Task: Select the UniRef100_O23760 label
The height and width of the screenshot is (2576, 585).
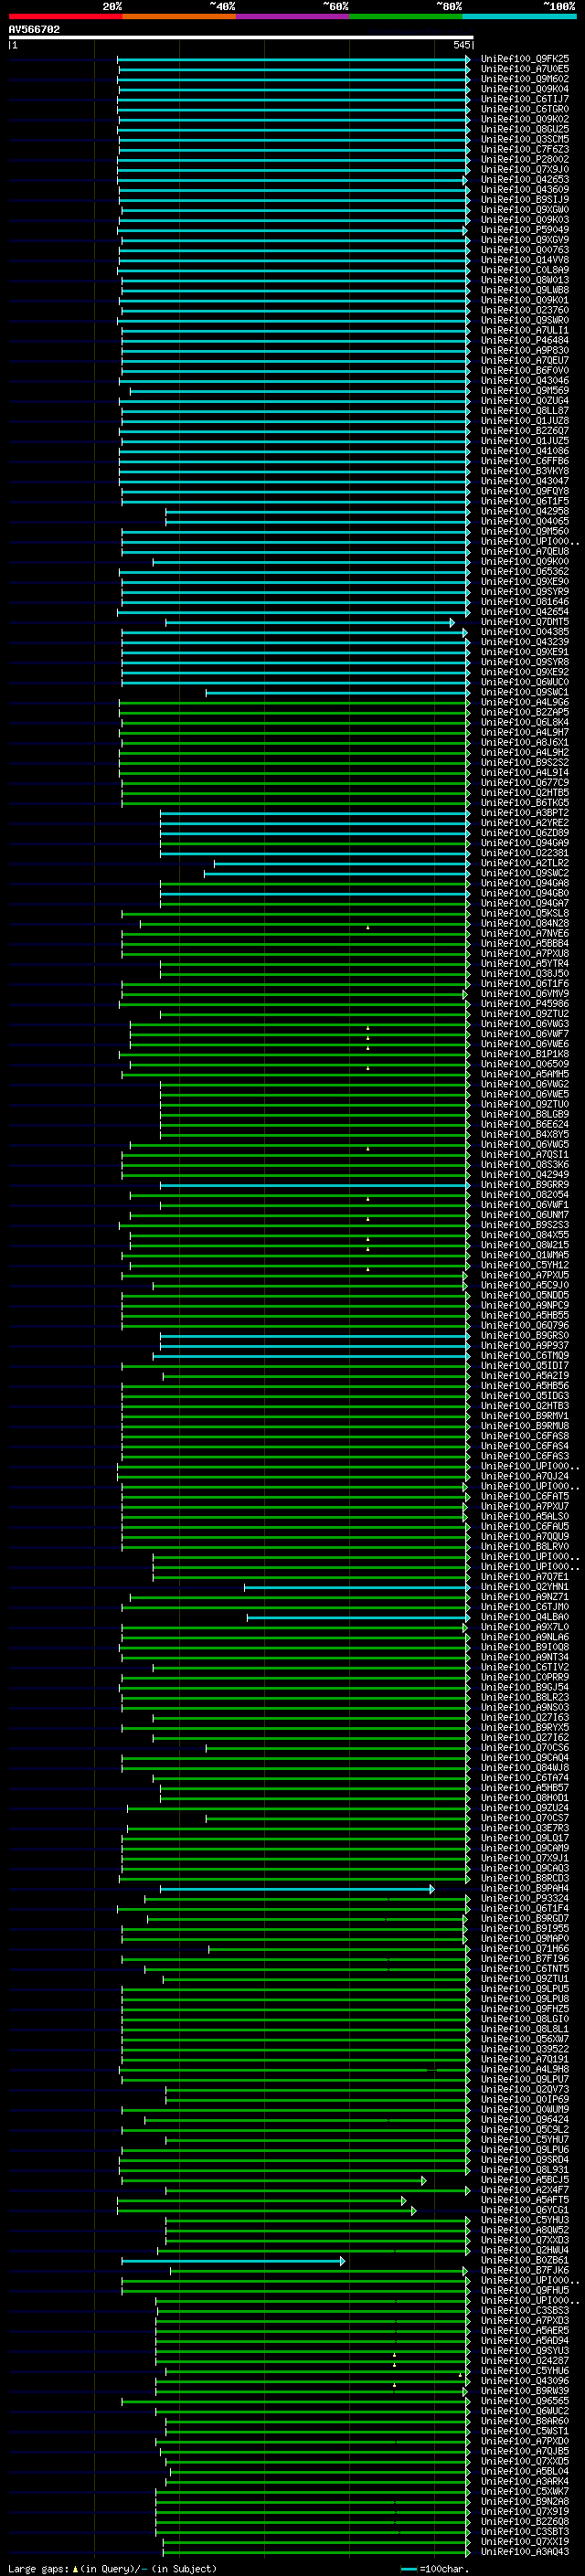Action: [525, 310]
